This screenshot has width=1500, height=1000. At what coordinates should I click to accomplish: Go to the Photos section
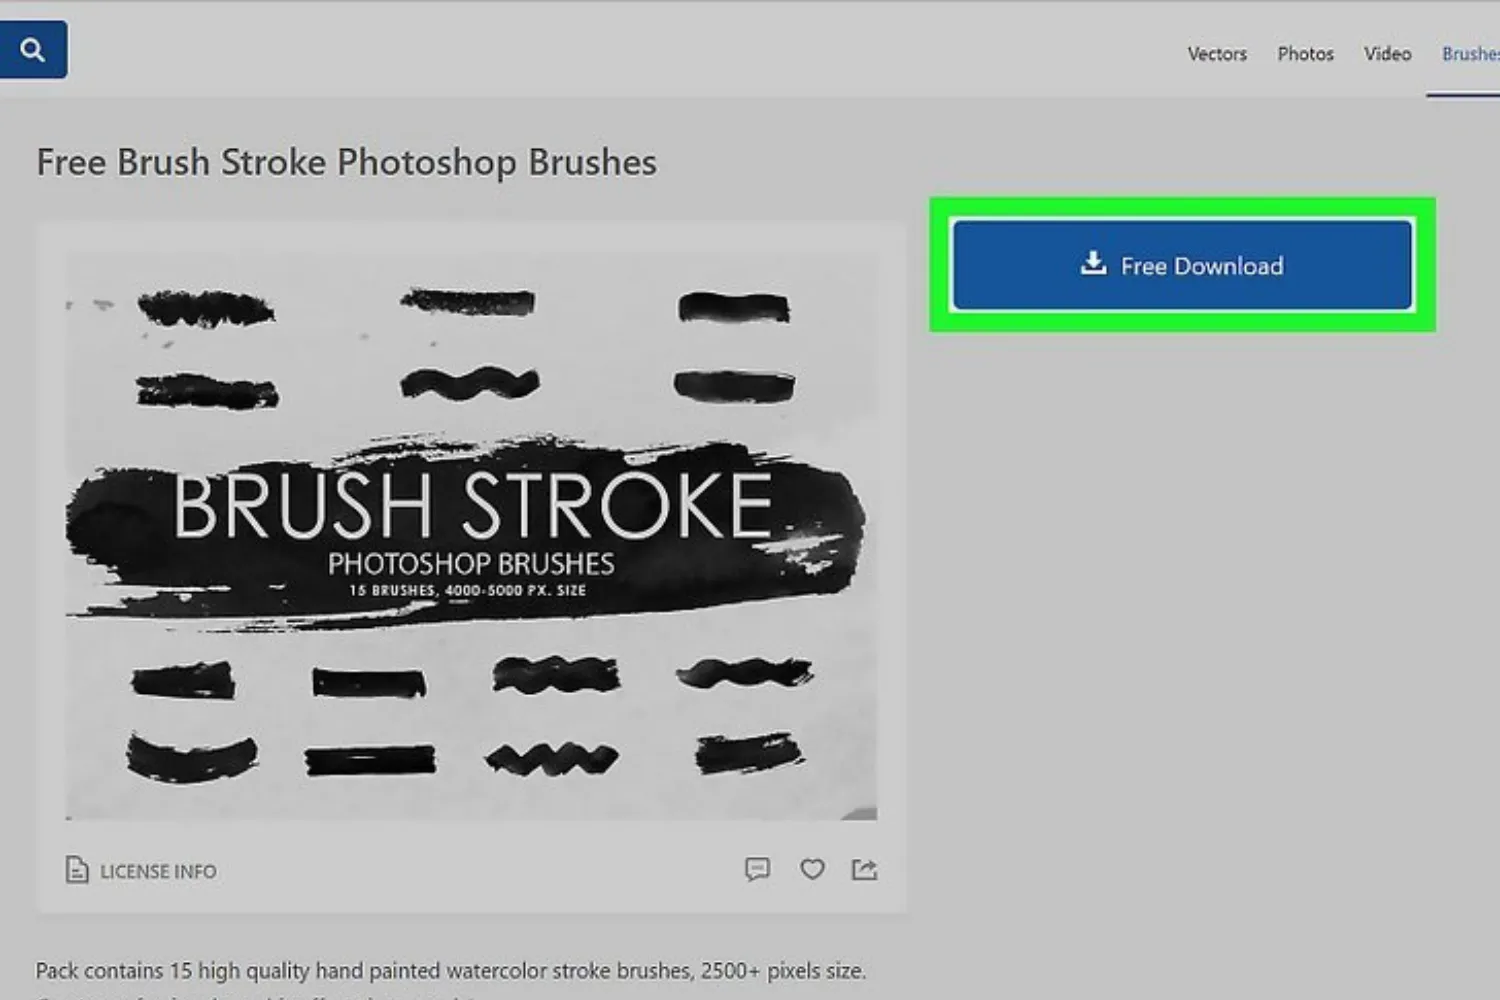point(1305,54)
